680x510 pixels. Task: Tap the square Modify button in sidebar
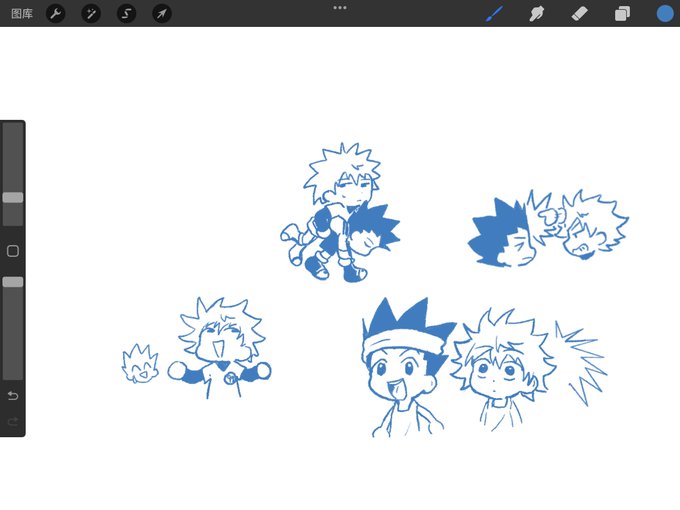click(x=13, y=251)
